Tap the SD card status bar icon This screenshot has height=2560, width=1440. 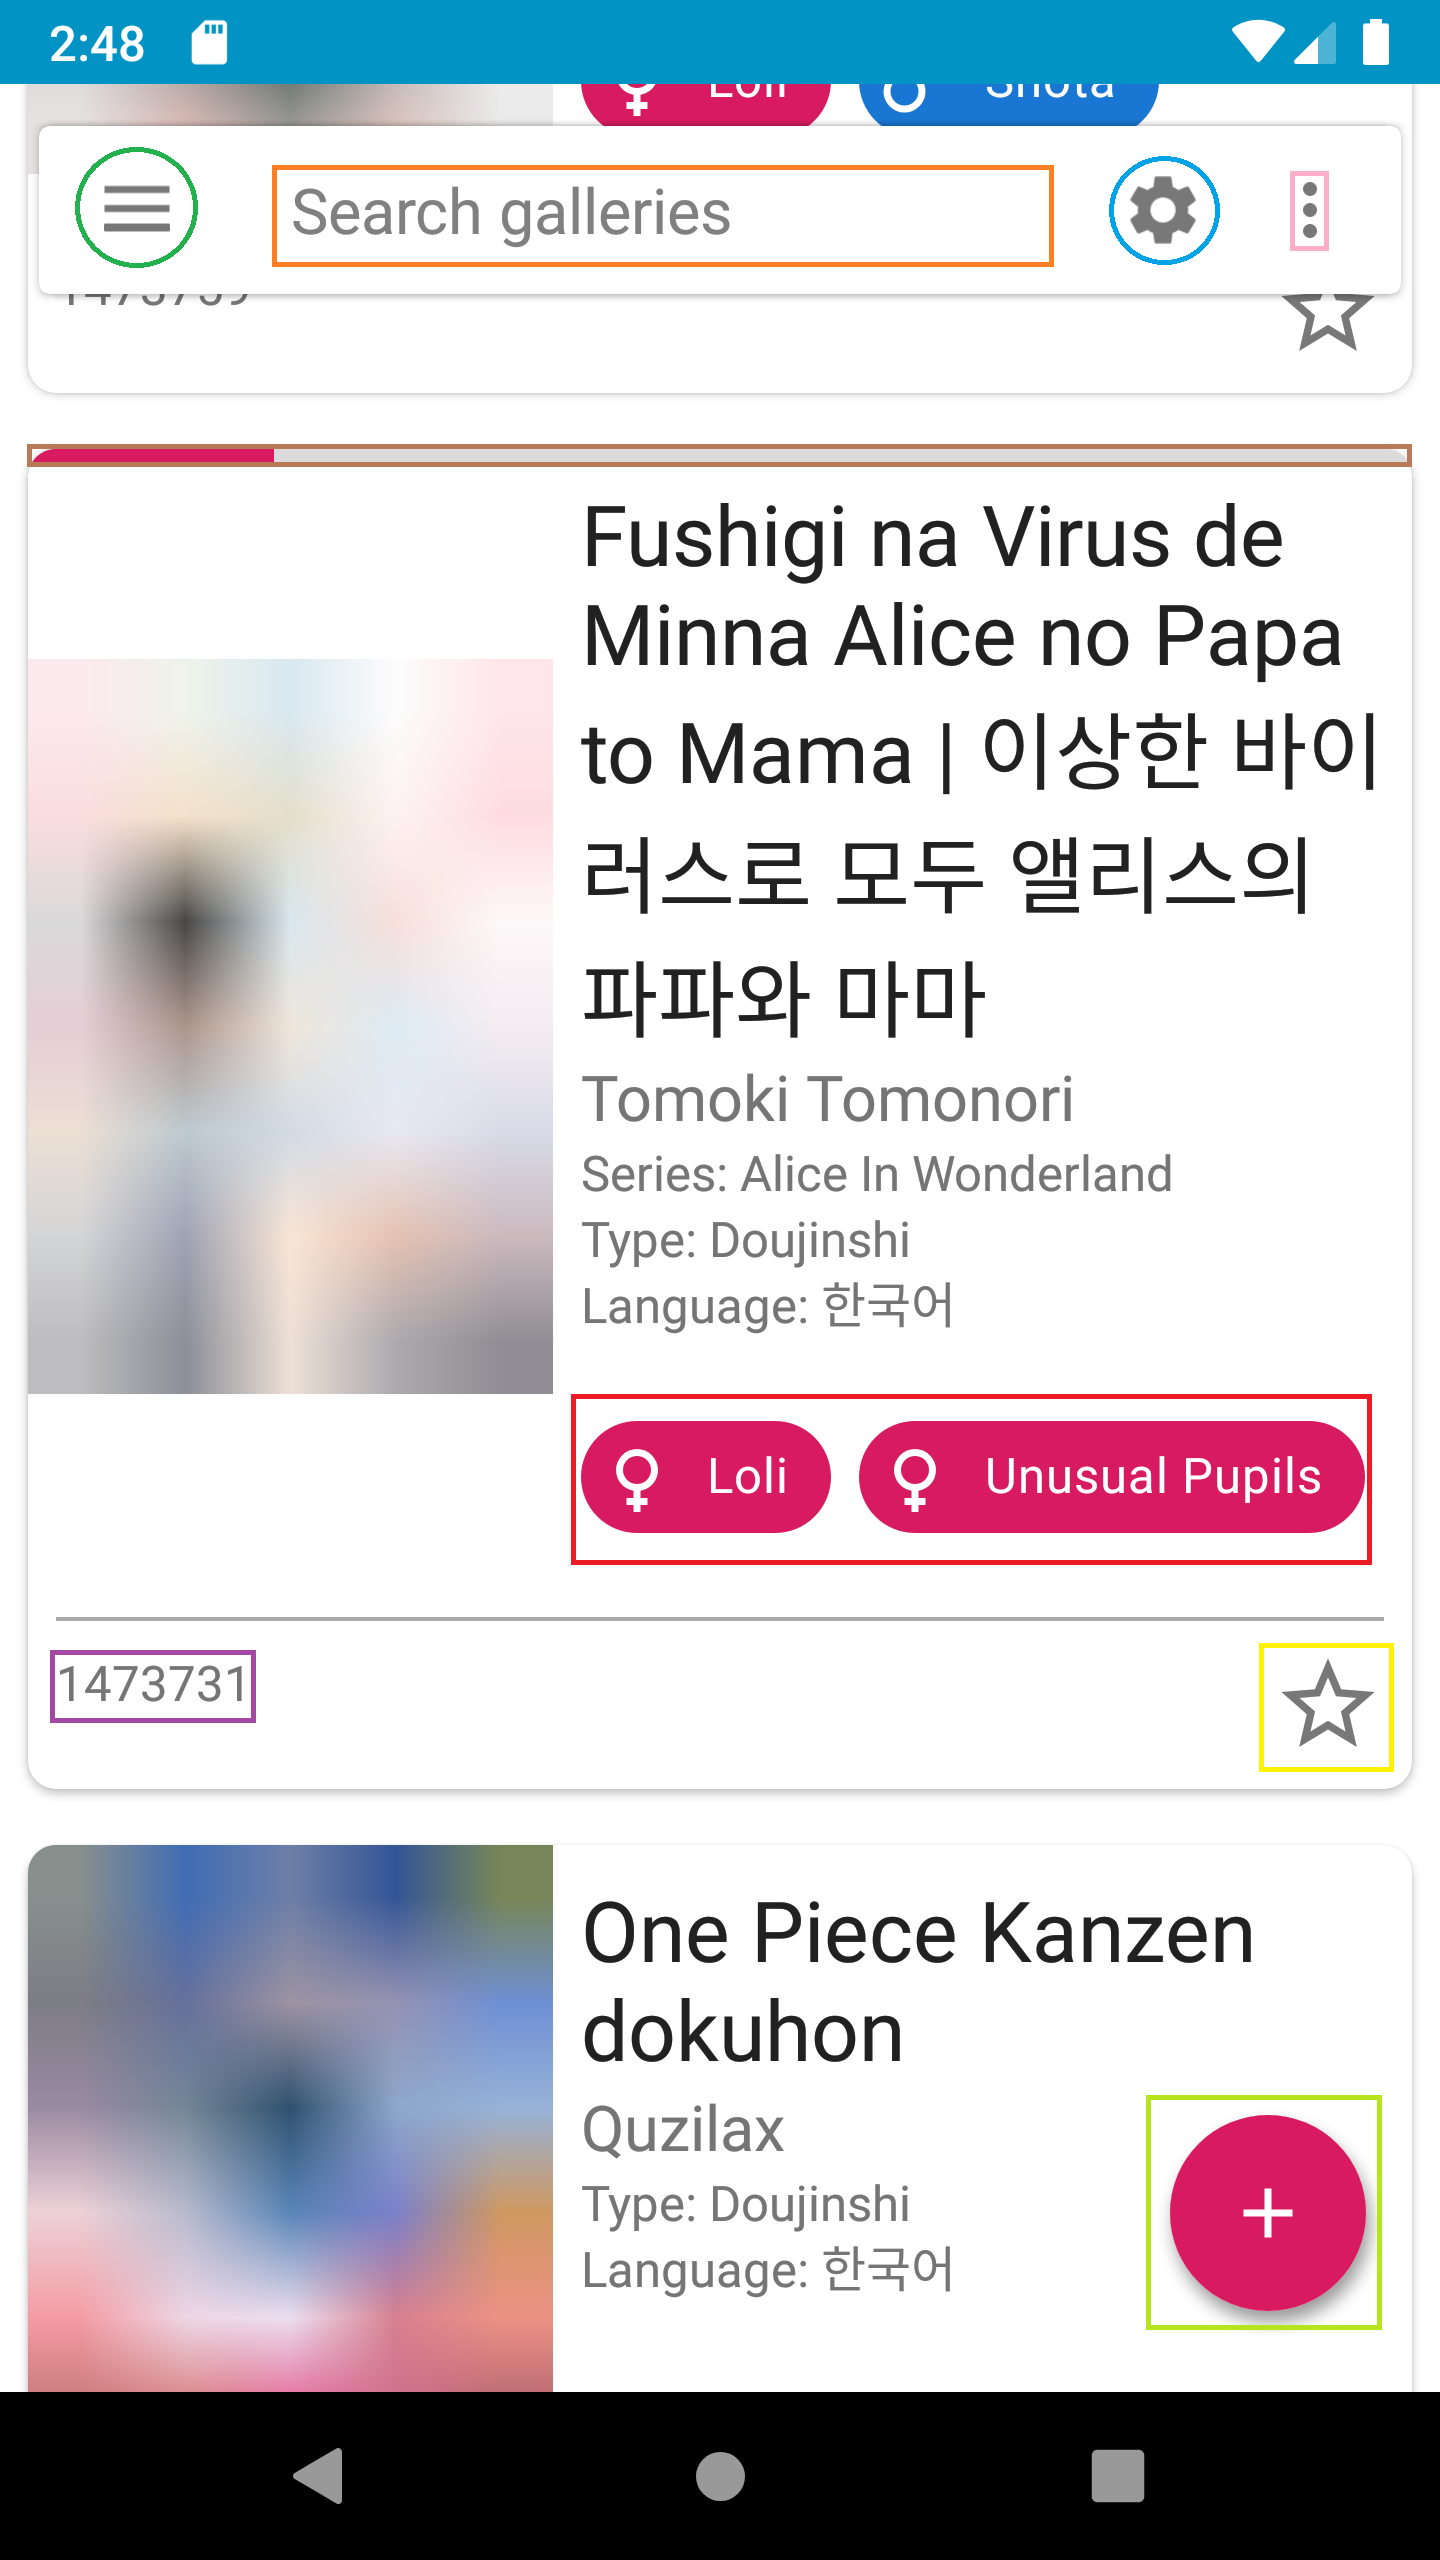[x=209, y=43]
